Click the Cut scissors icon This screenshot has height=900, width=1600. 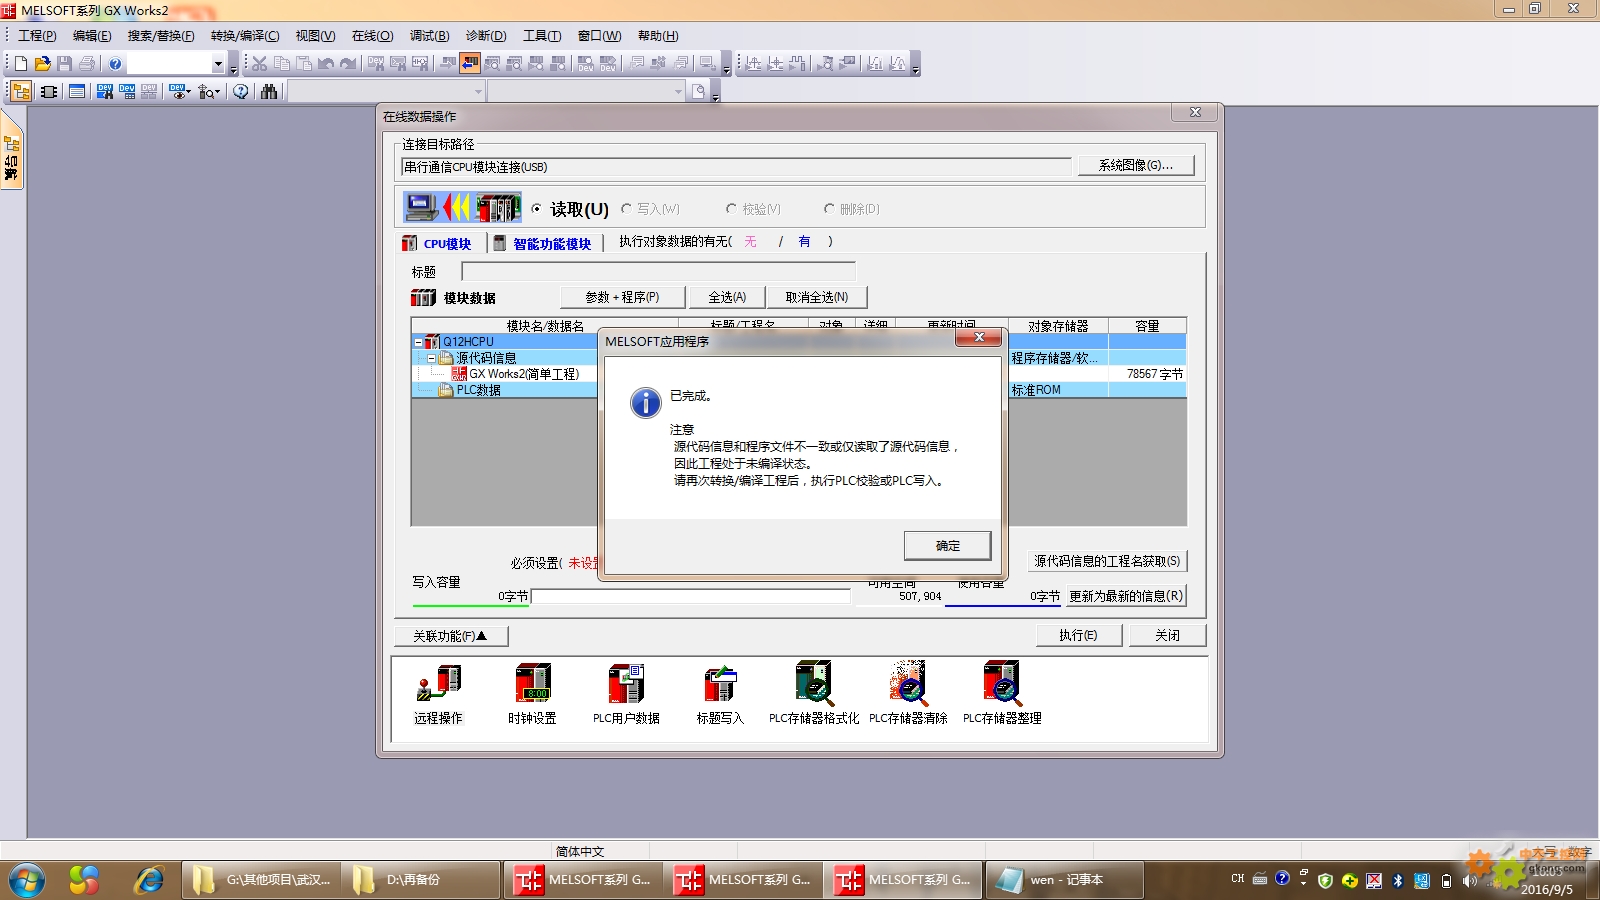[259, 64]
